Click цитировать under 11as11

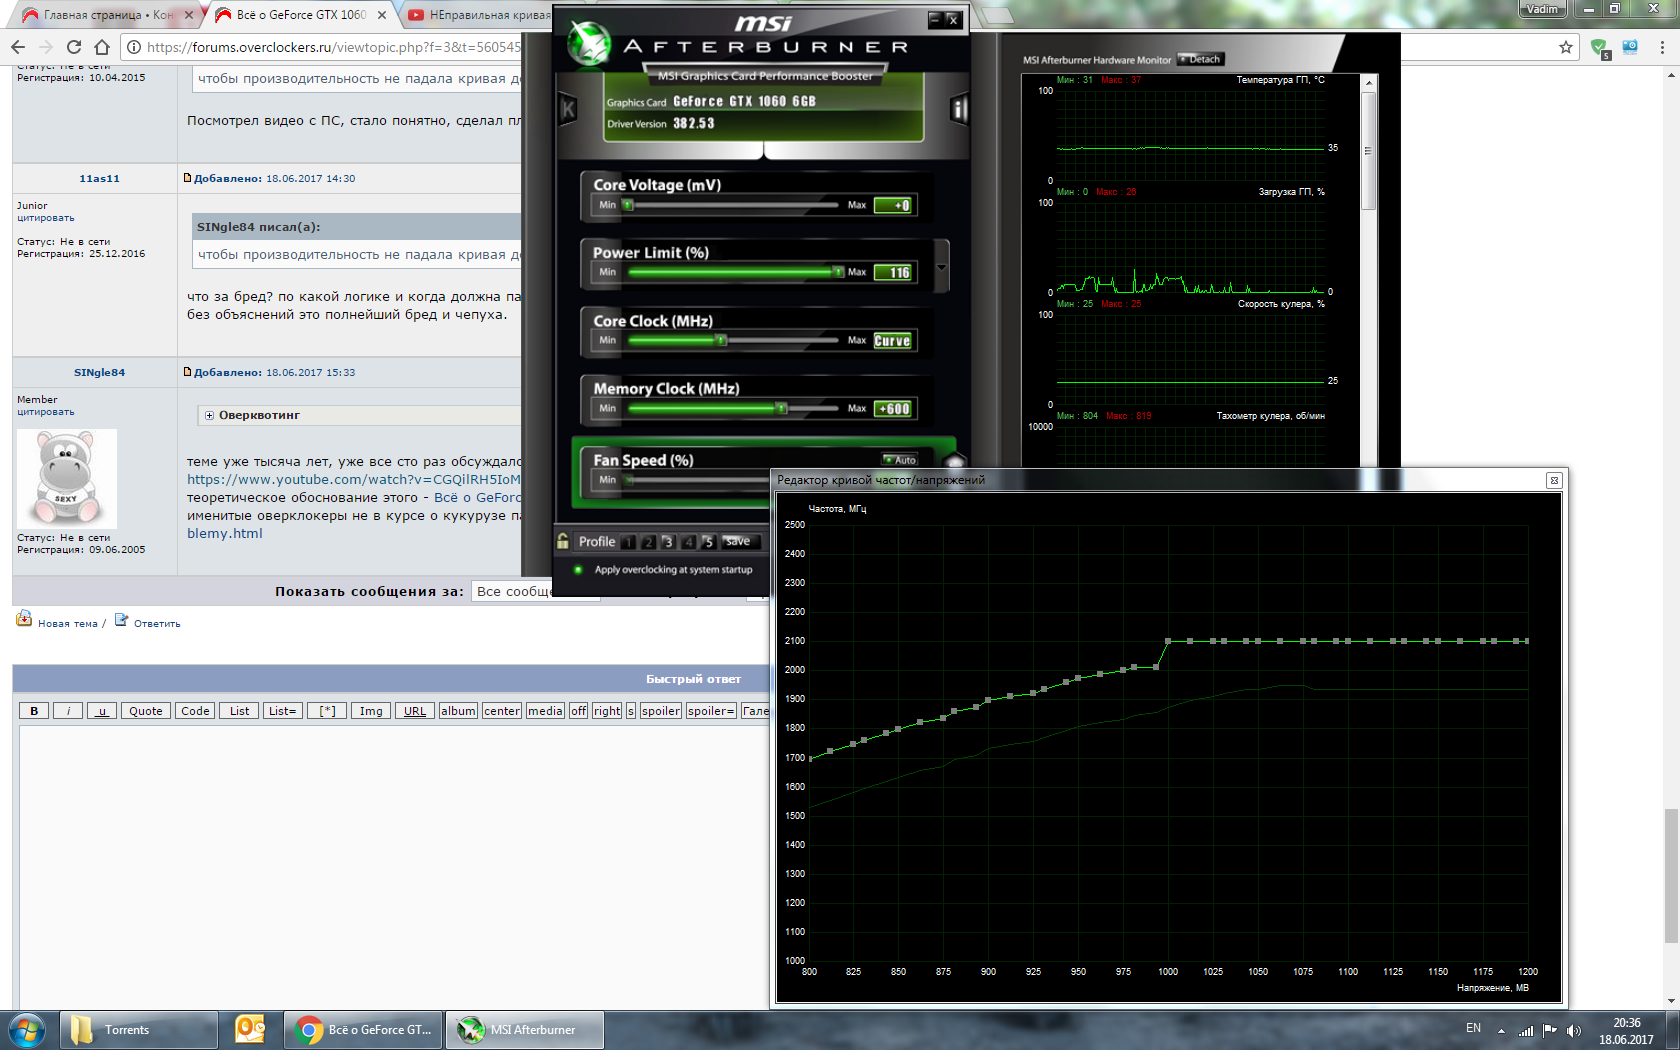(45, 218)
